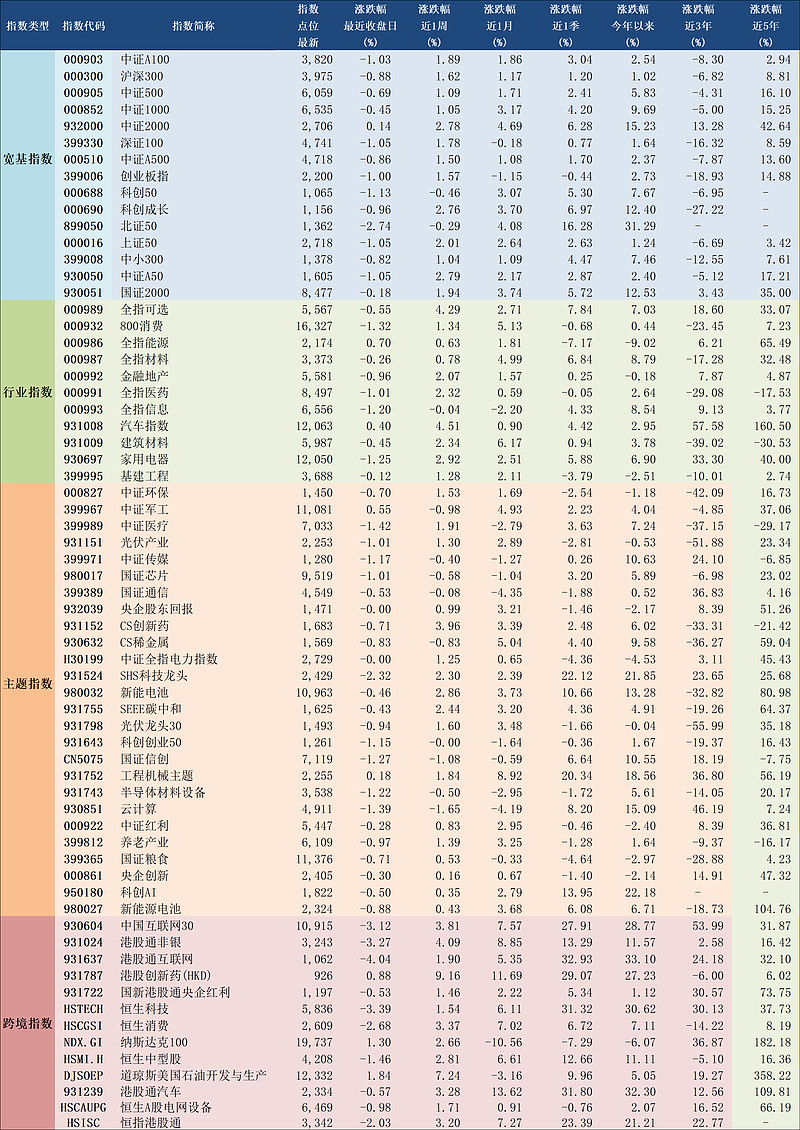Click the 纳斯达克100 index name
This screenshot has width=800, height=1130.
pyautogui.click(x=153, y=1042)
